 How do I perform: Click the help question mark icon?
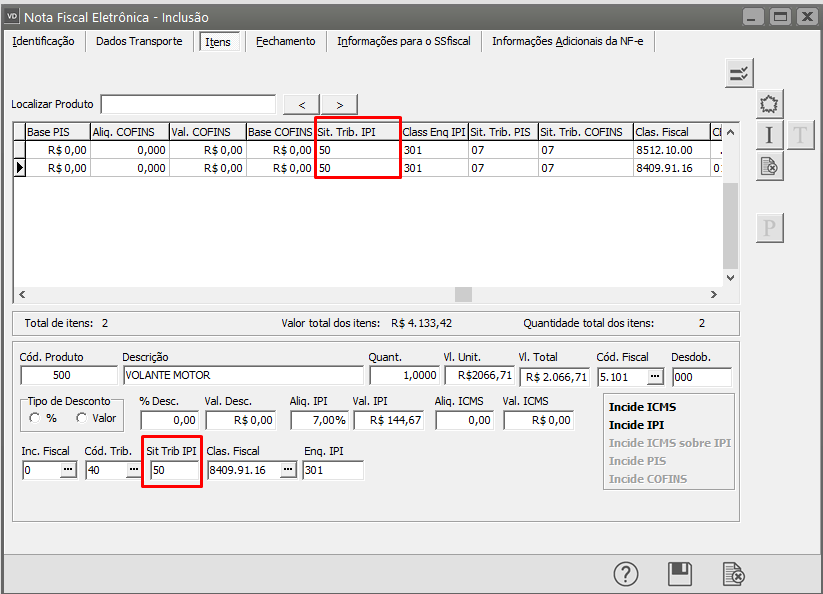pos(625,574)
